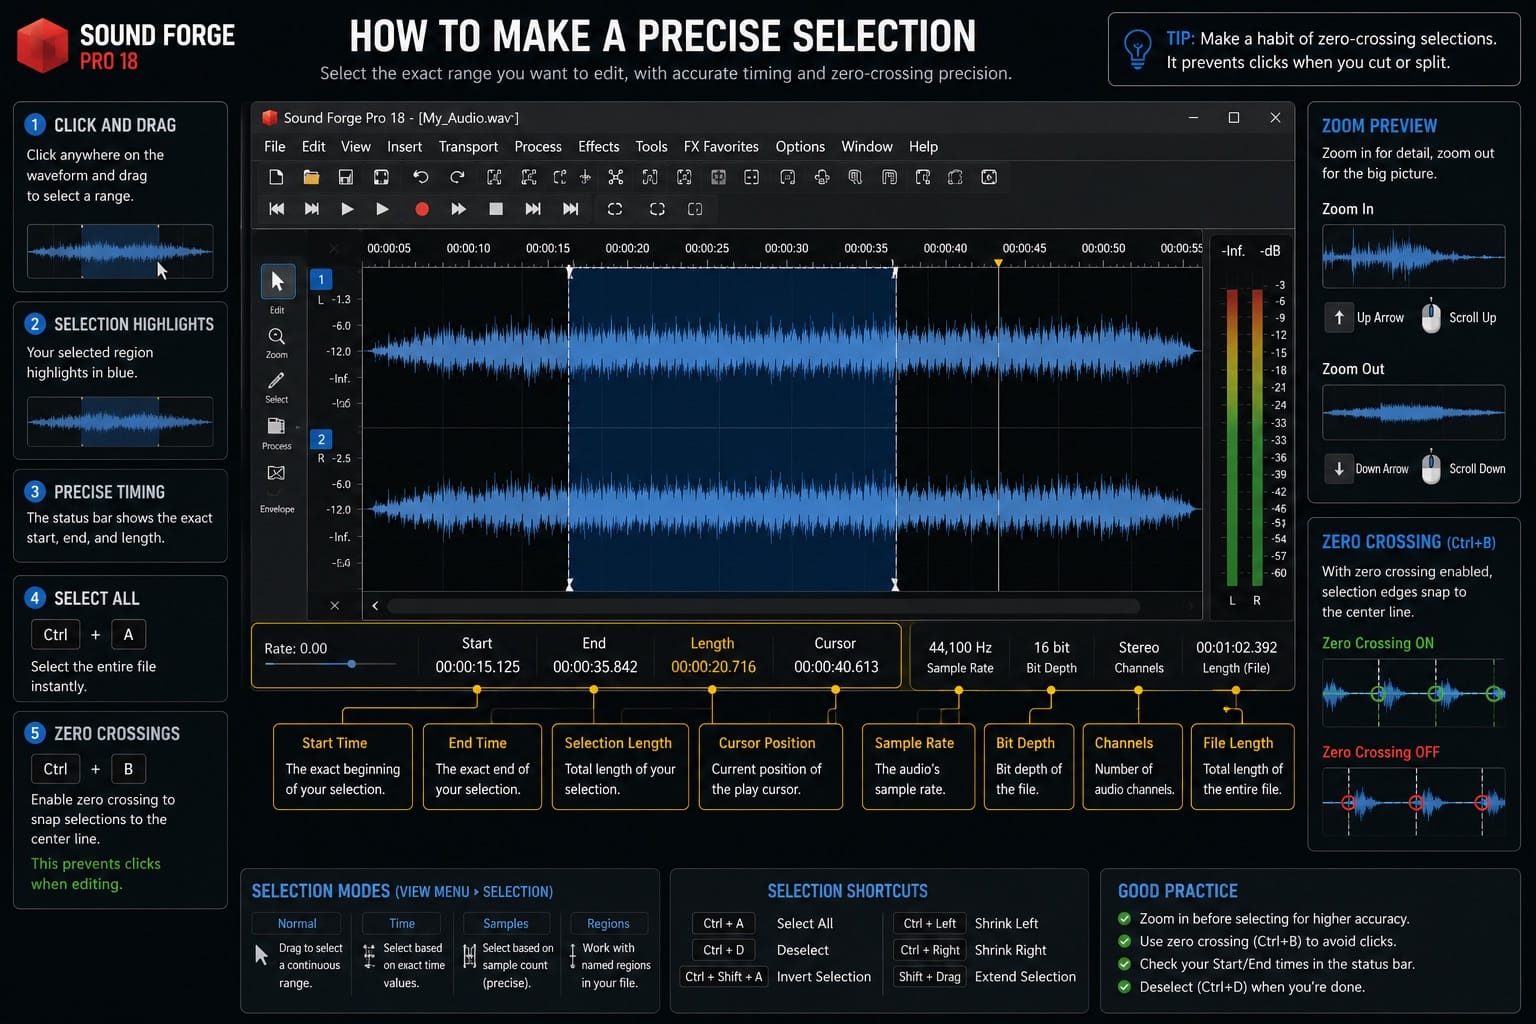Click the Sound Forge Pro 18 cube logo

pos(42,46)
